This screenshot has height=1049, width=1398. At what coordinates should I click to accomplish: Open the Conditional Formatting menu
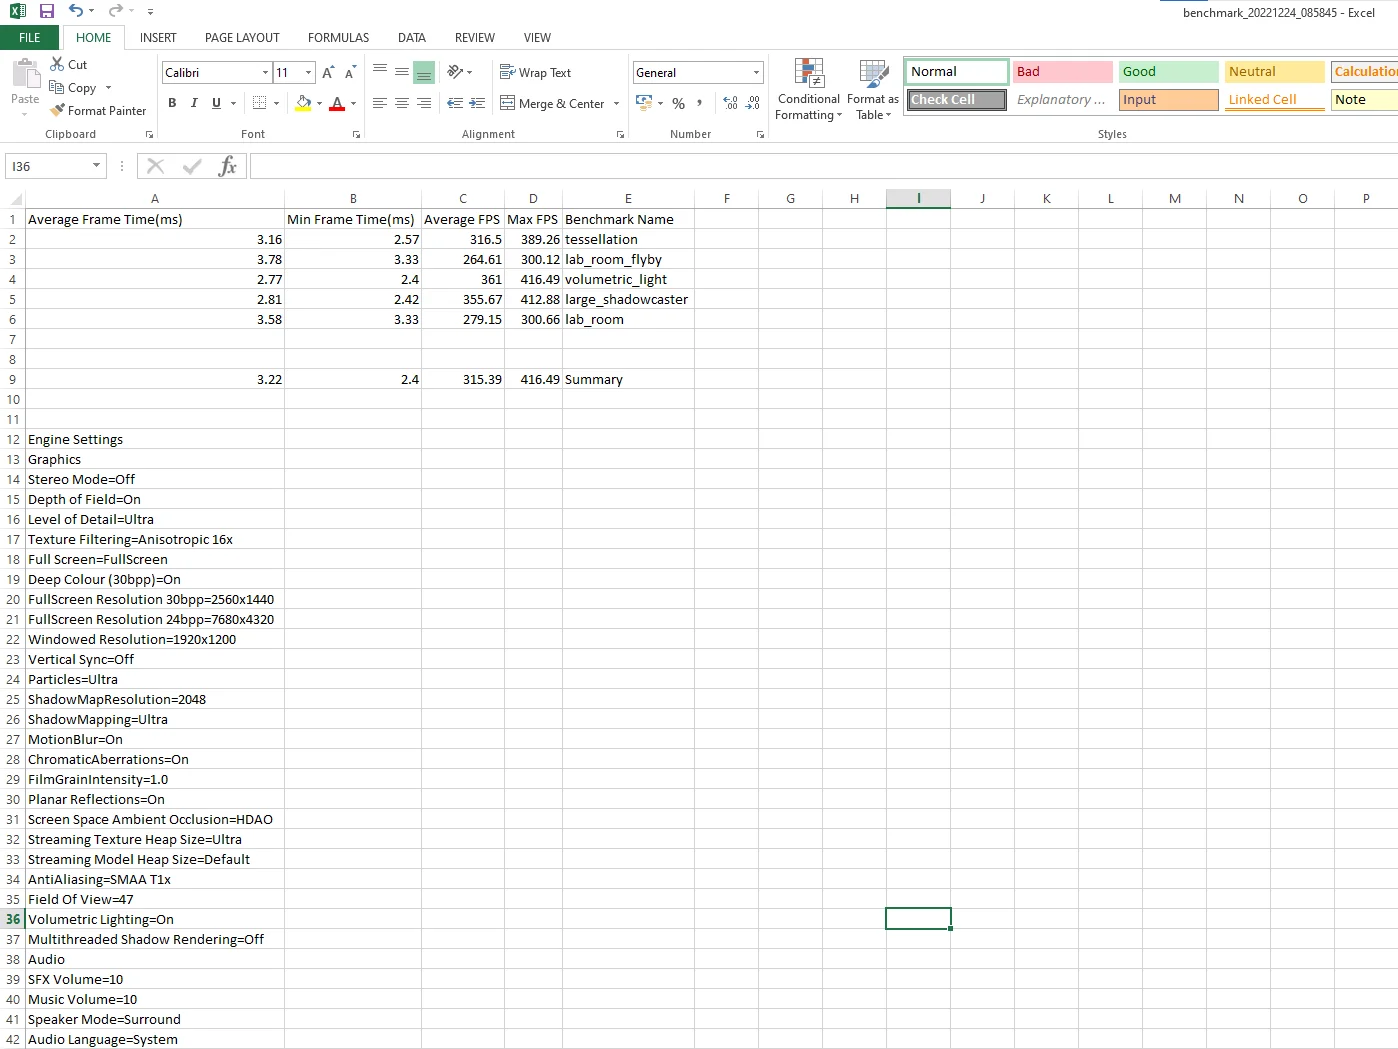click(809, 89)
